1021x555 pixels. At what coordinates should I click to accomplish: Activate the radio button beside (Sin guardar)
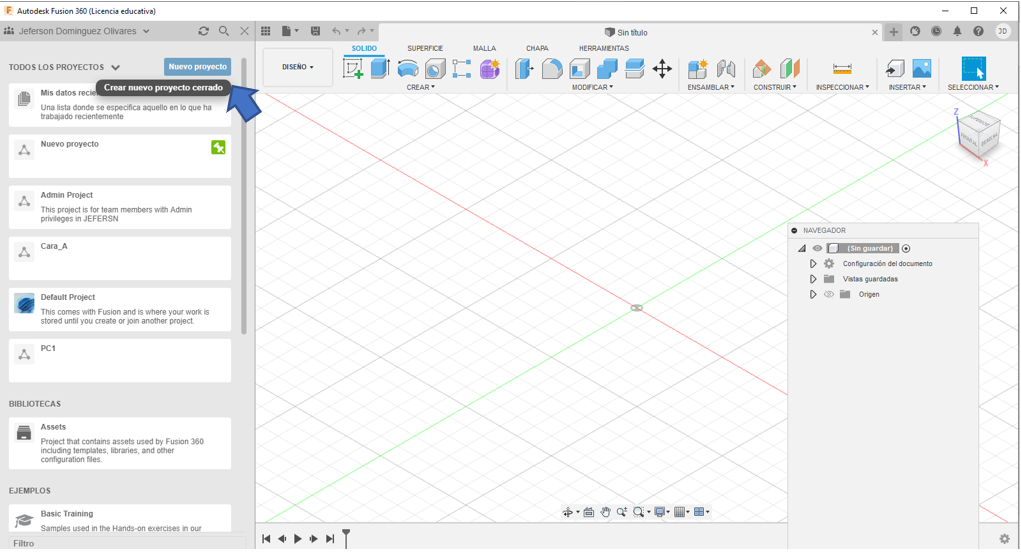(906, 248)
